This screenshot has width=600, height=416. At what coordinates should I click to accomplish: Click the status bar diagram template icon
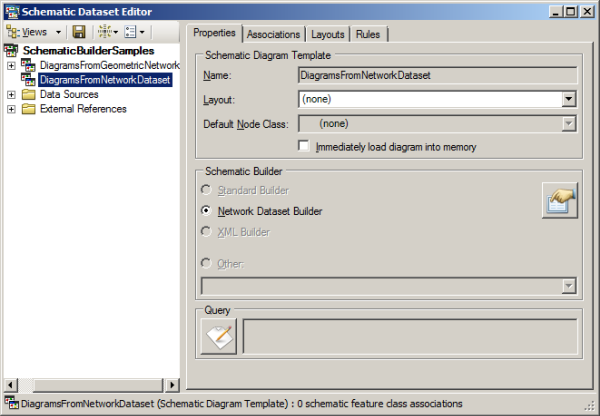point(12,403)
